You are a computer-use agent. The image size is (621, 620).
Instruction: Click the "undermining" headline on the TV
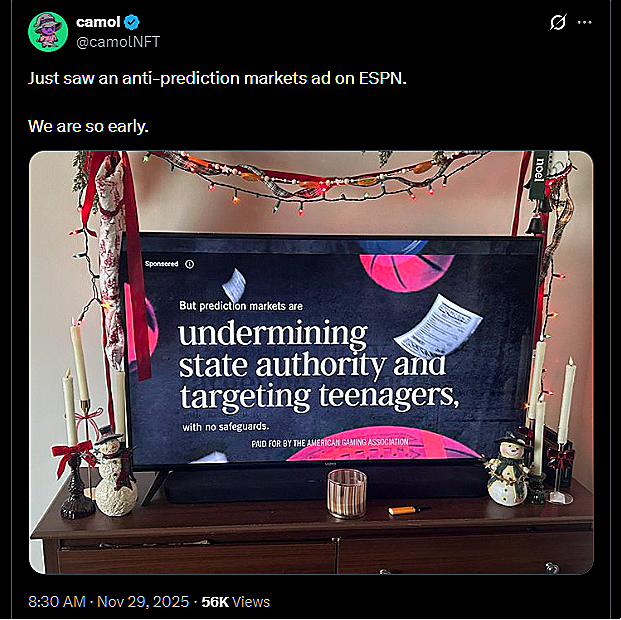[273, 334]
